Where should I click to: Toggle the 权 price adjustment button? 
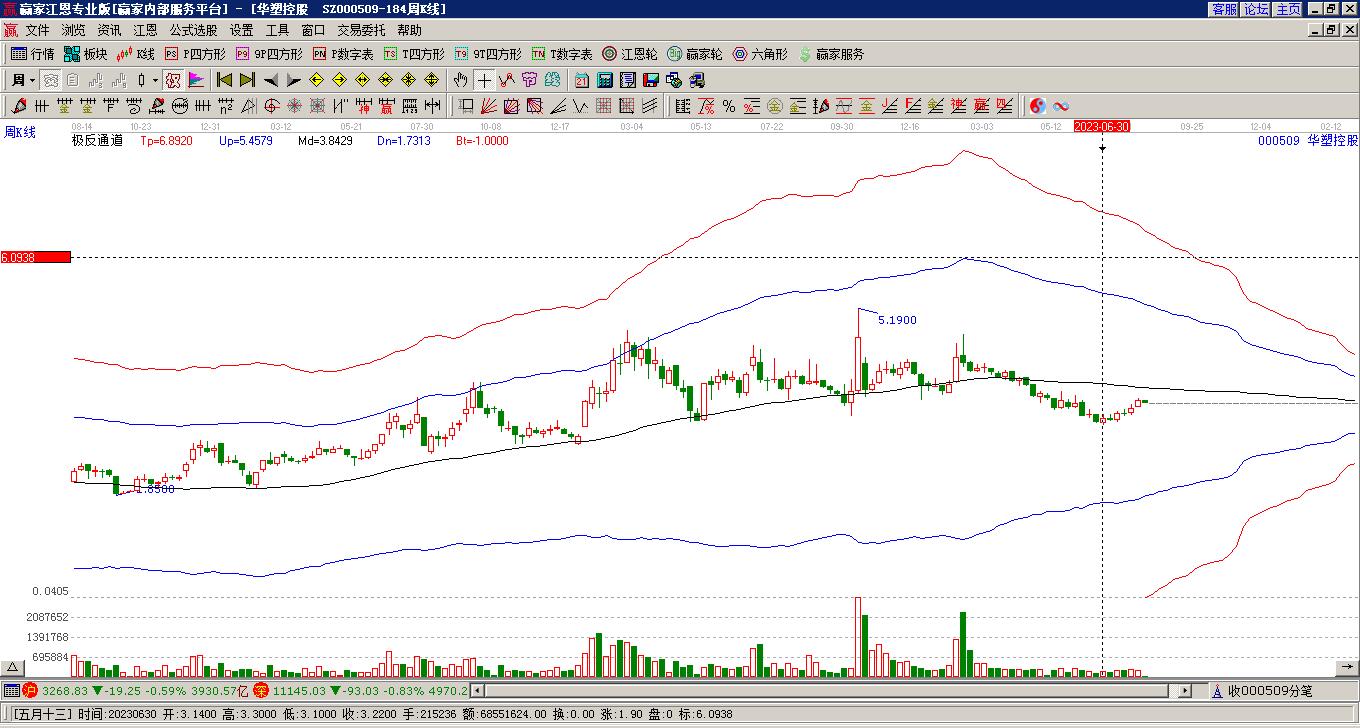(173, 80)
